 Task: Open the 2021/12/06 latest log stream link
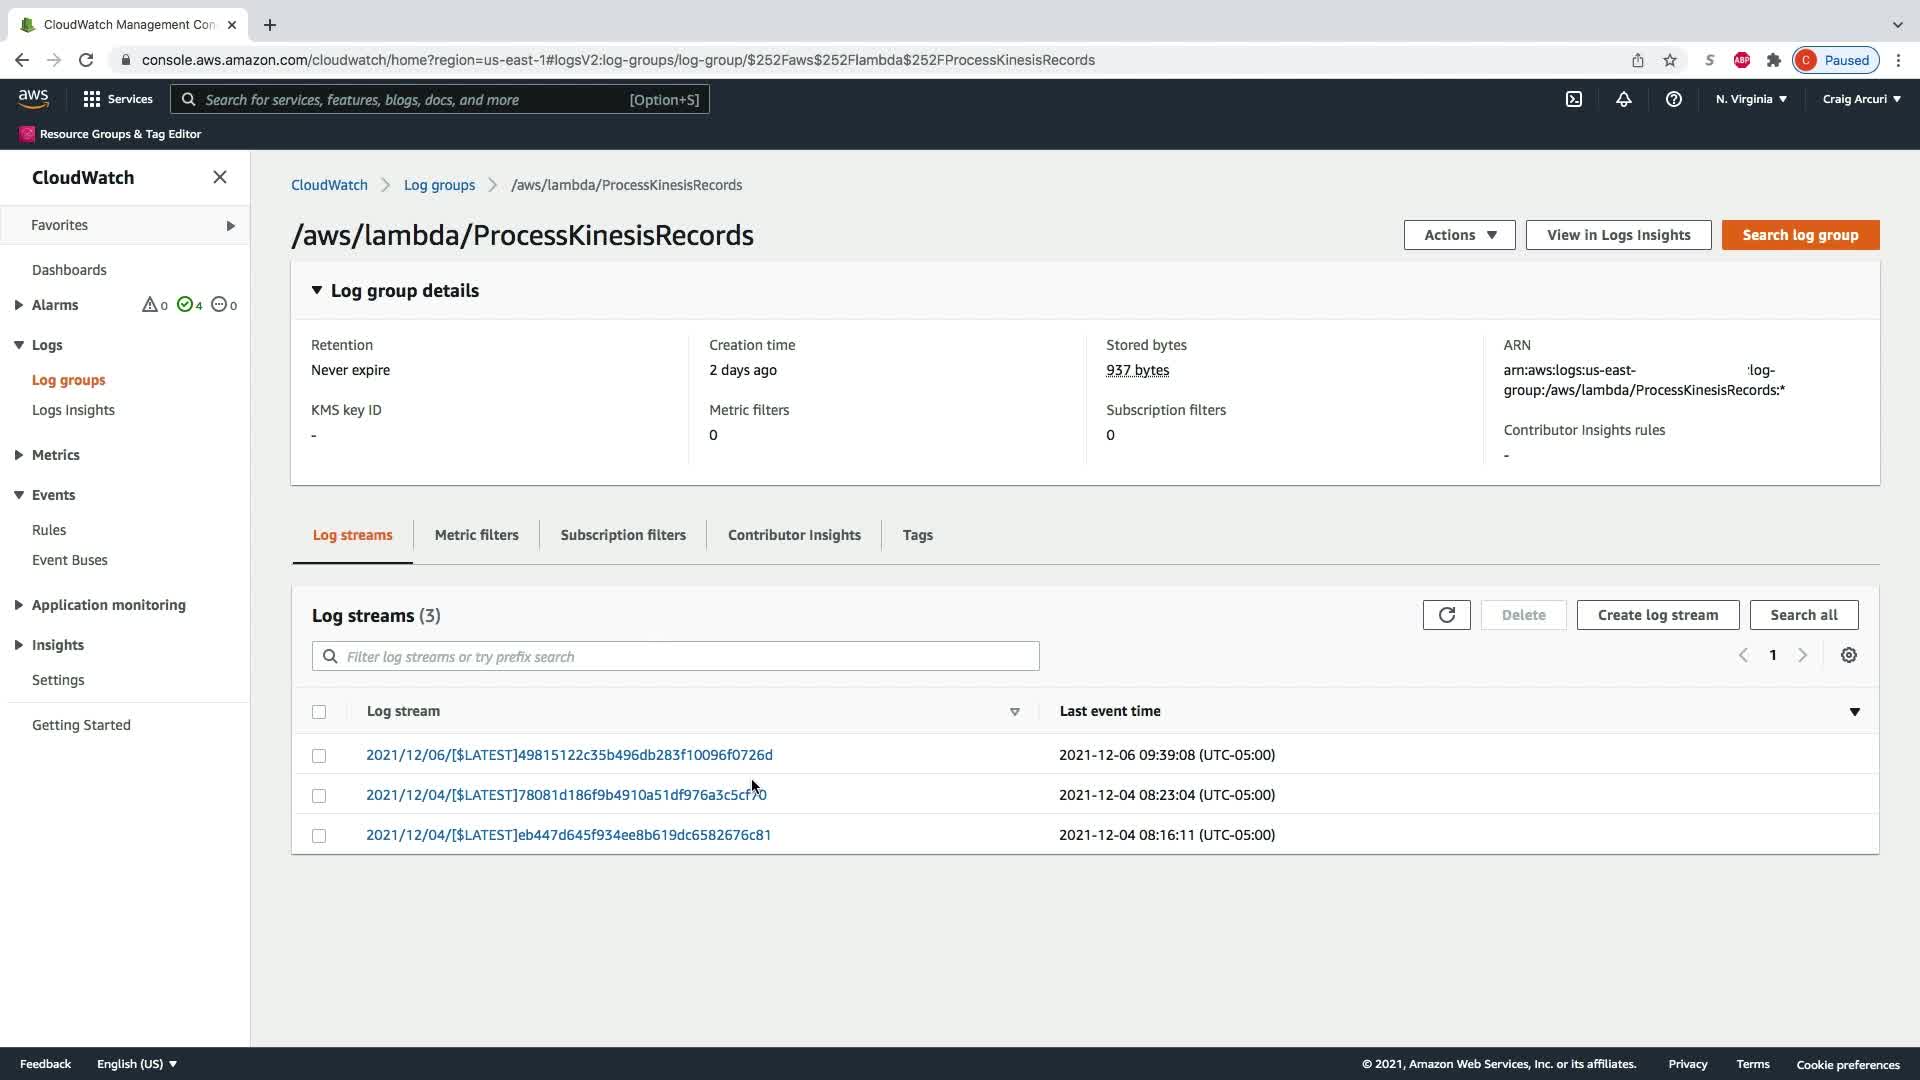click(x=569, y=755)
